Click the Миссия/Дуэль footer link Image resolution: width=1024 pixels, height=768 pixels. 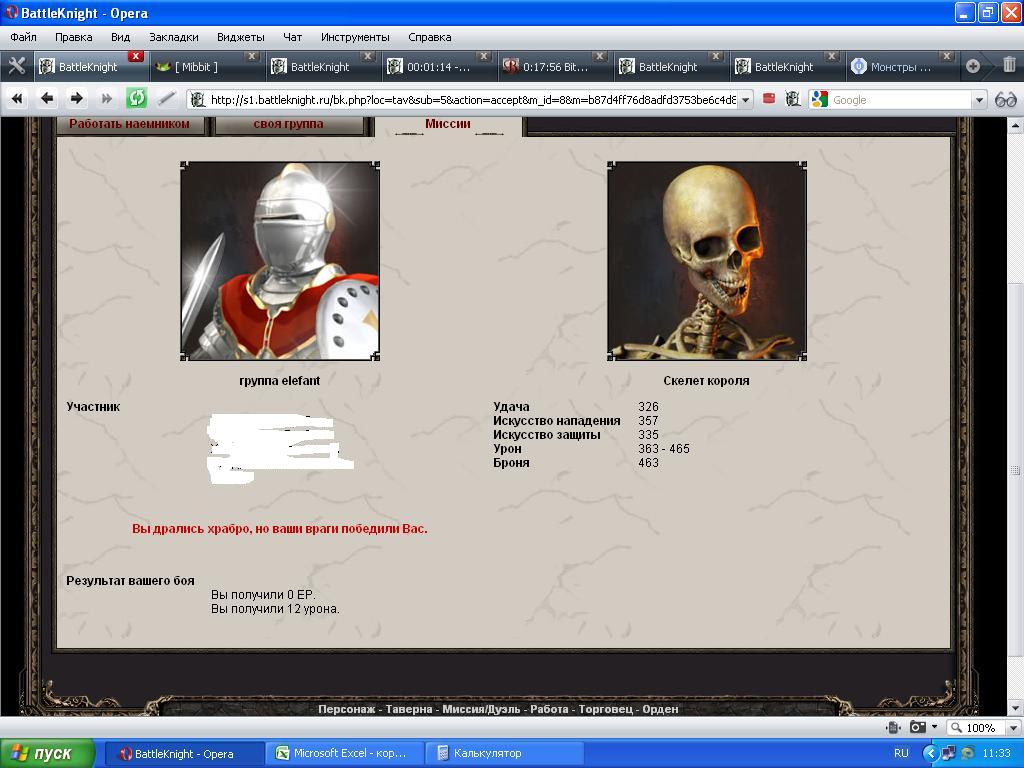481,709
